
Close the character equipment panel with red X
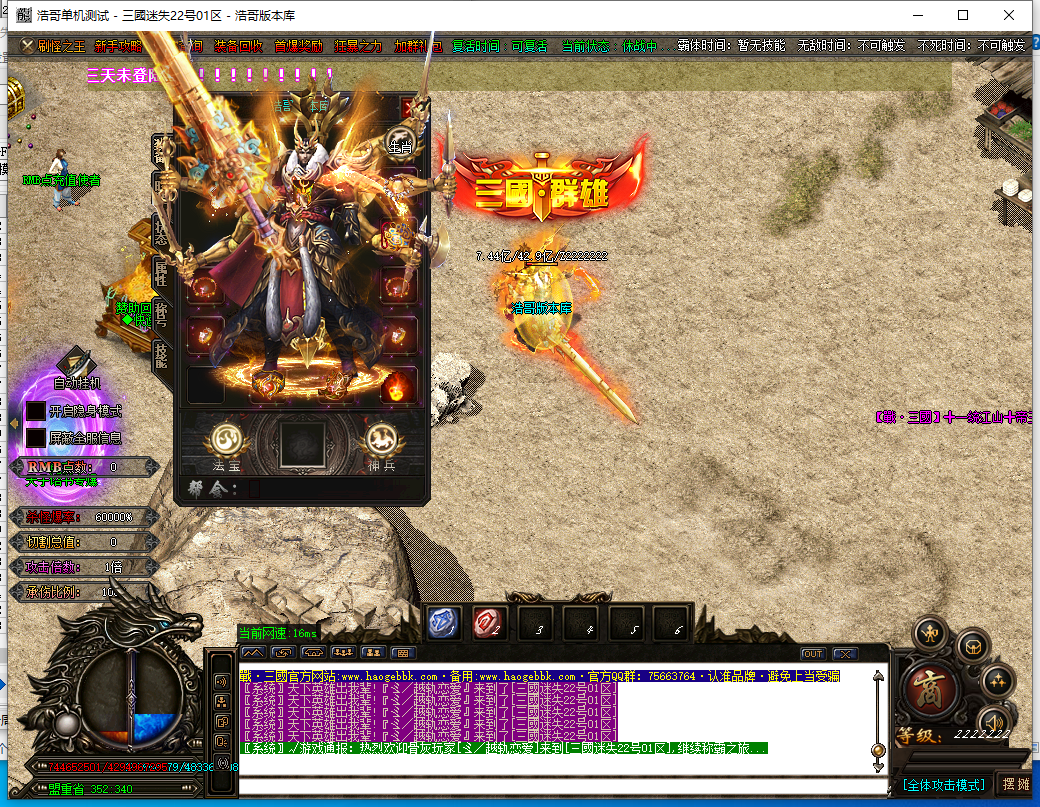coord(409,107)
